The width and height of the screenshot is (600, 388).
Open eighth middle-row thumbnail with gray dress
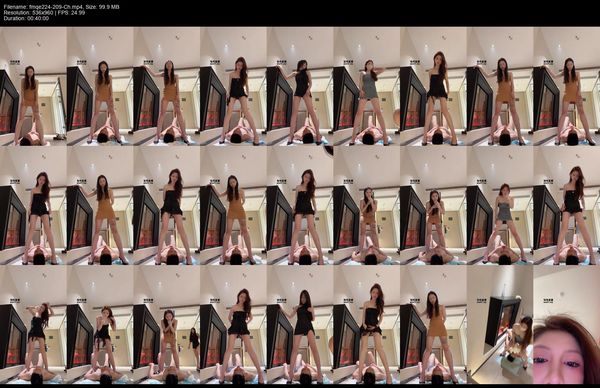[500, 206]
